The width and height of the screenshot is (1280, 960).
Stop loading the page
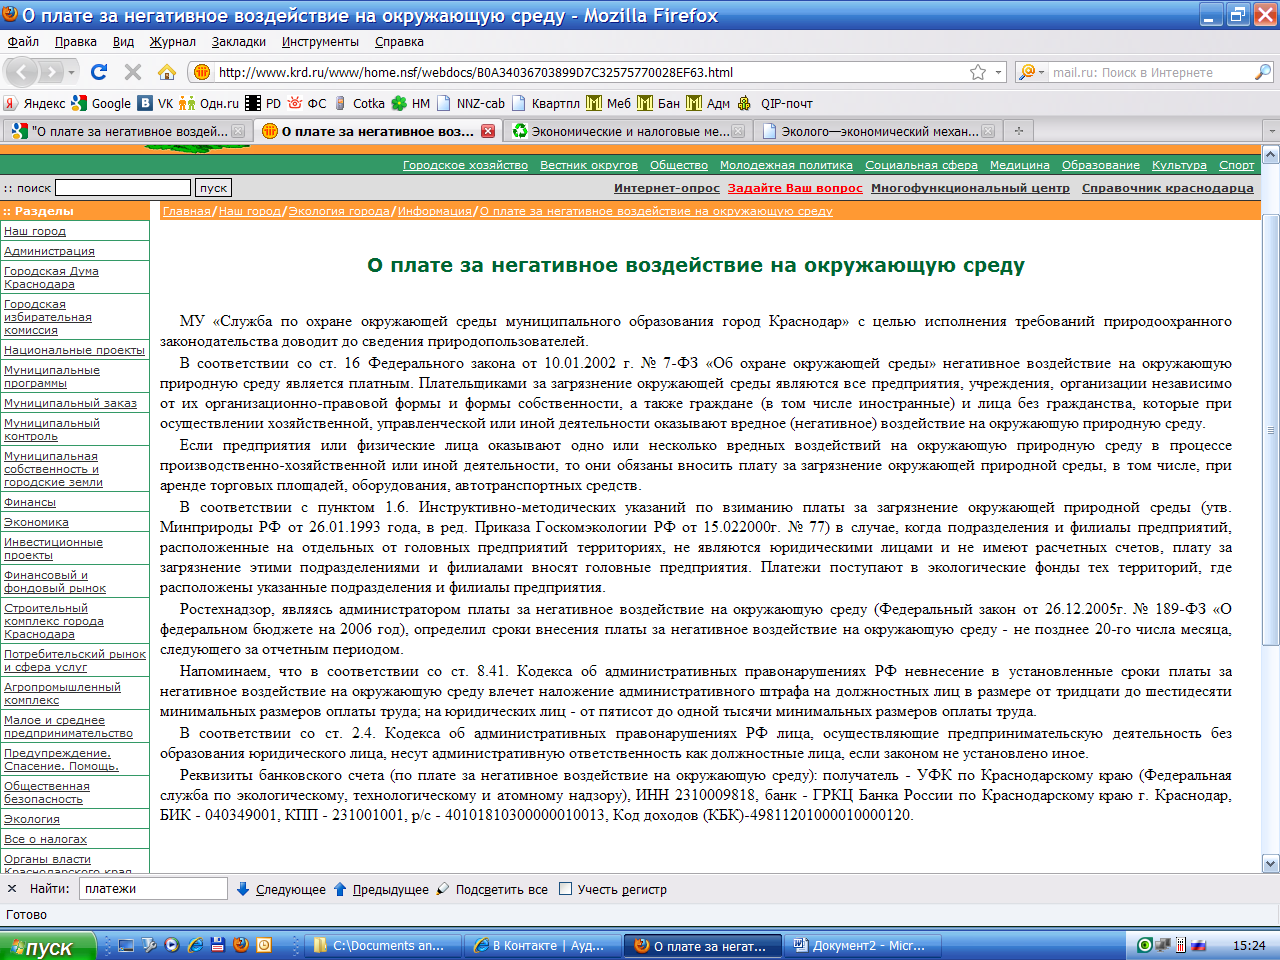(x=133, y=72)
